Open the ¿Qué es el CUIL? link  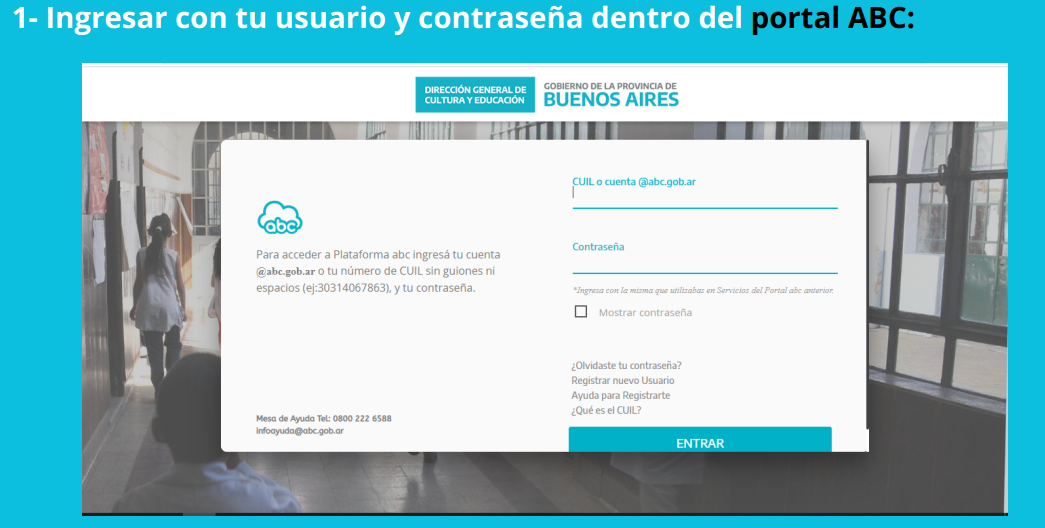pos(606,410)
